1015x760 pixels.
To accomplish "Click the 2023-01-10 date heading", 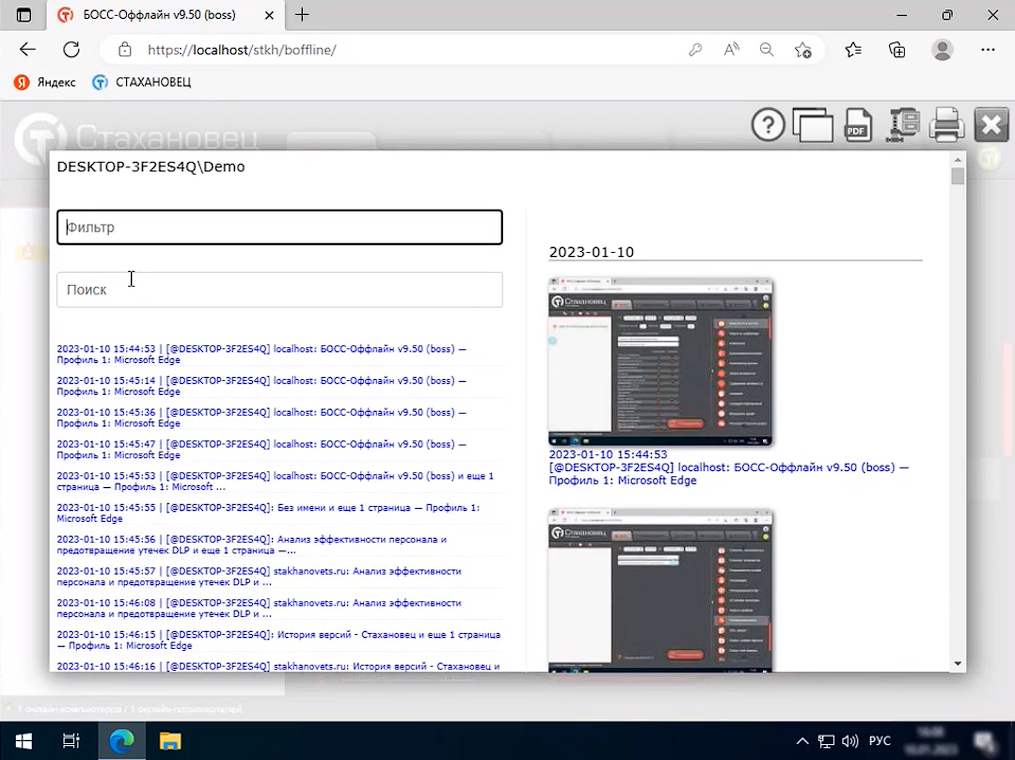I will (591, 252).
